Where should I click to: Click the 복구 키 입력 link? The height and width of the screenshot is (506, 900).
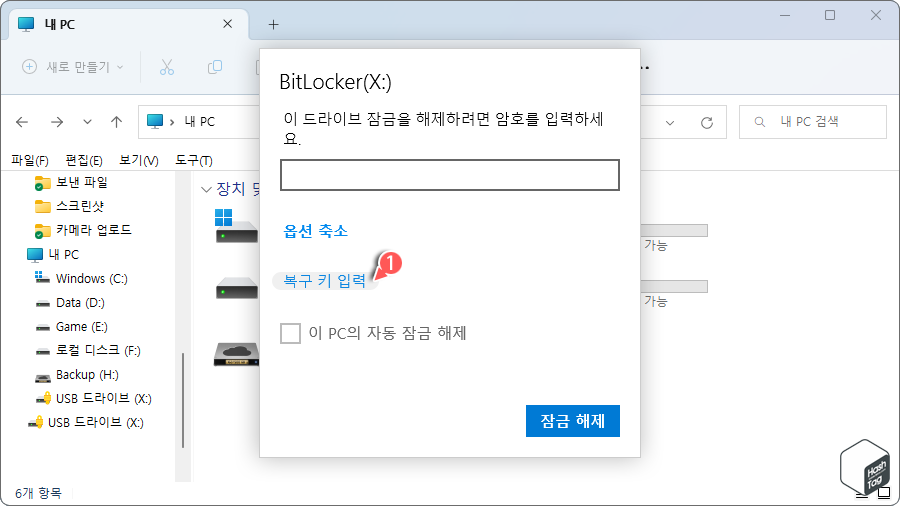[325, 281]
